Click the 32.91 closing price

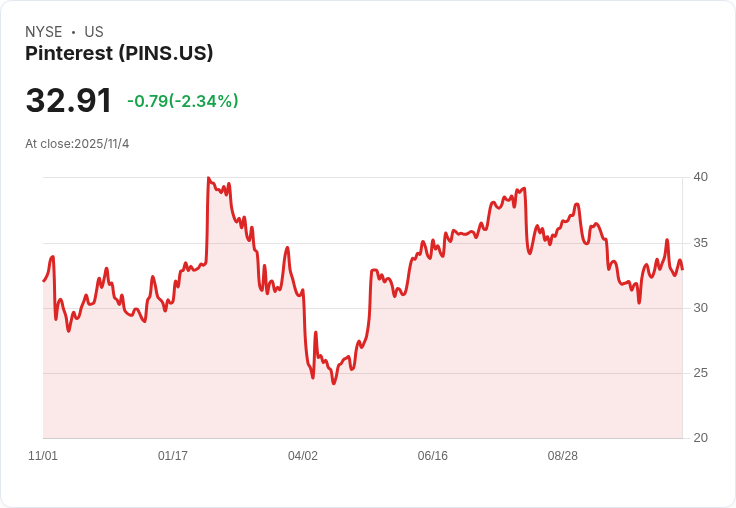point(69,101)
